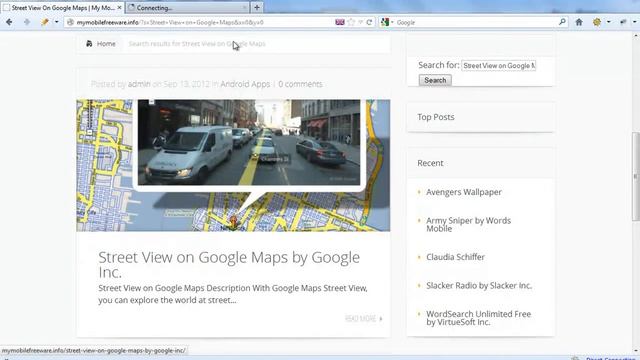This screenshot has width=640, height=360.
Task: Open Street View map post thumbnail
Action: [233, 165]
